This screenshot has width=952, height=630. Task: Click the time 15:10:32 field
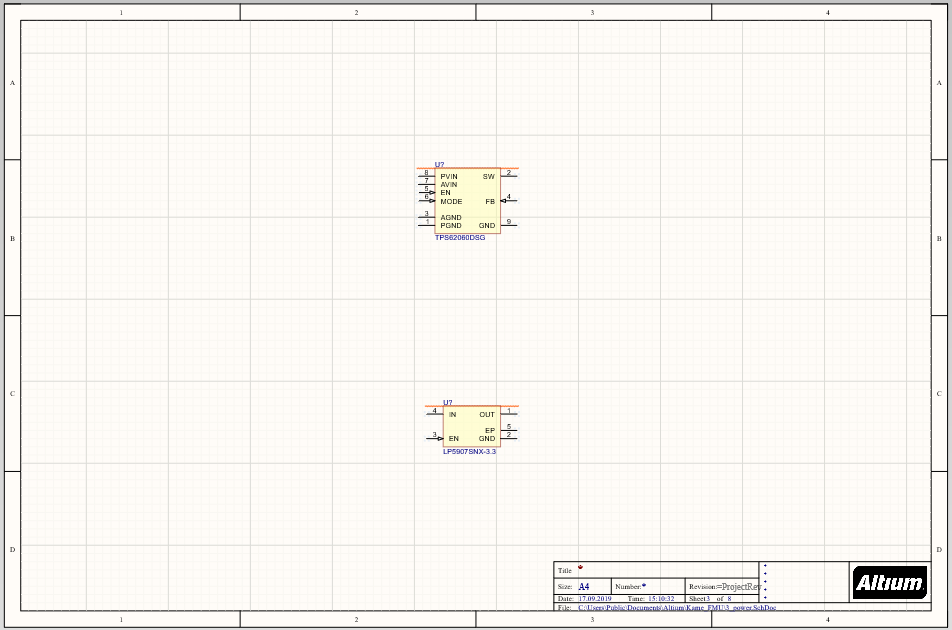coord(660,598)
